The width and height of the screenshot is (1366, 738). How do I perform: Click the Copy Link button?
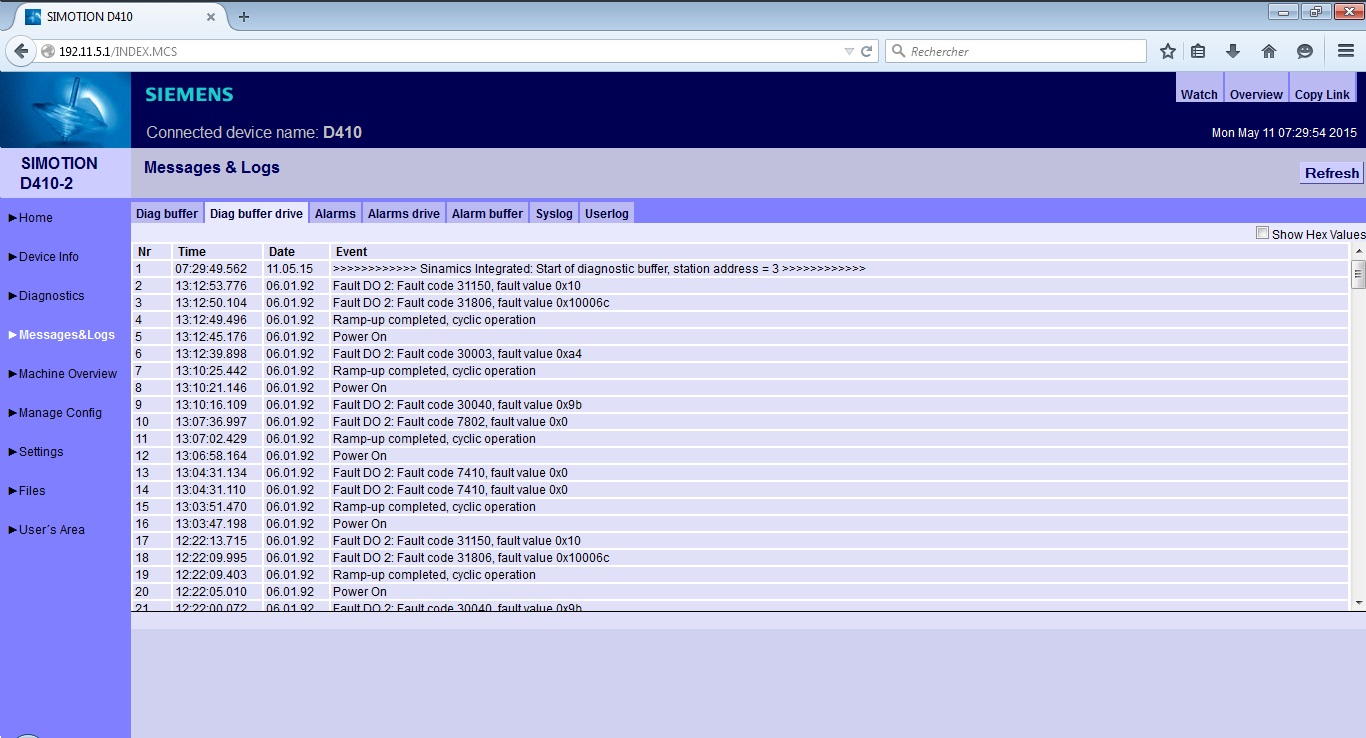click(x=1322, y=88)
